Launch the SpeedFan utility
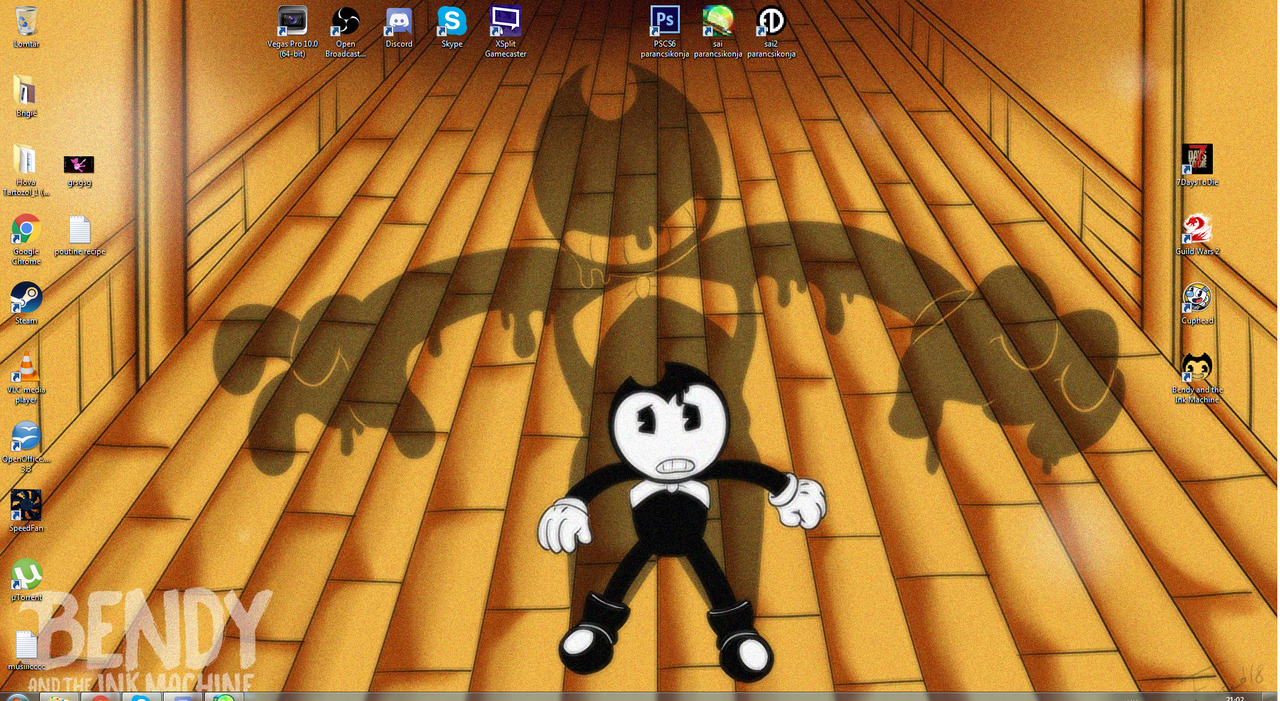This screenshot has height=701, width=1280. tap(24, 505)
